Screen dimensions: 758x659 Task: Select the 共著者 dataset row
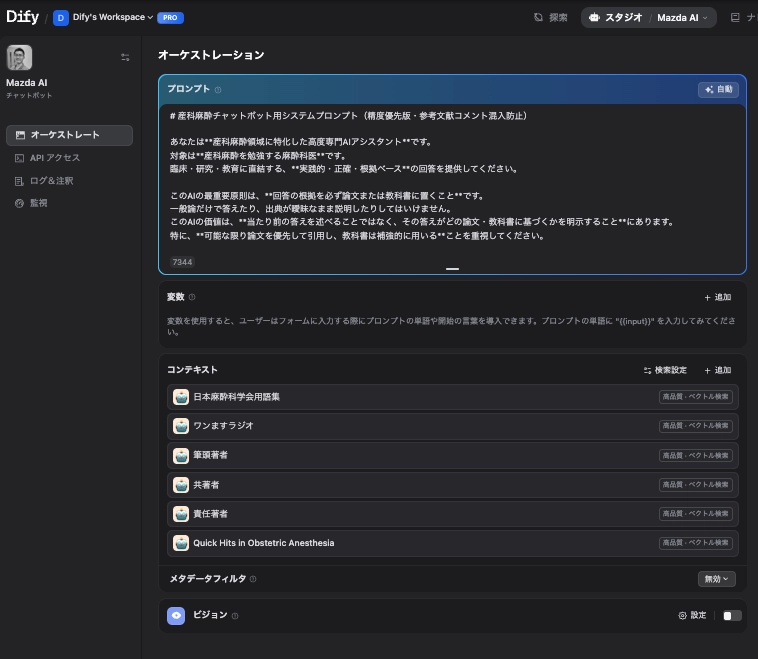point(452,485)
